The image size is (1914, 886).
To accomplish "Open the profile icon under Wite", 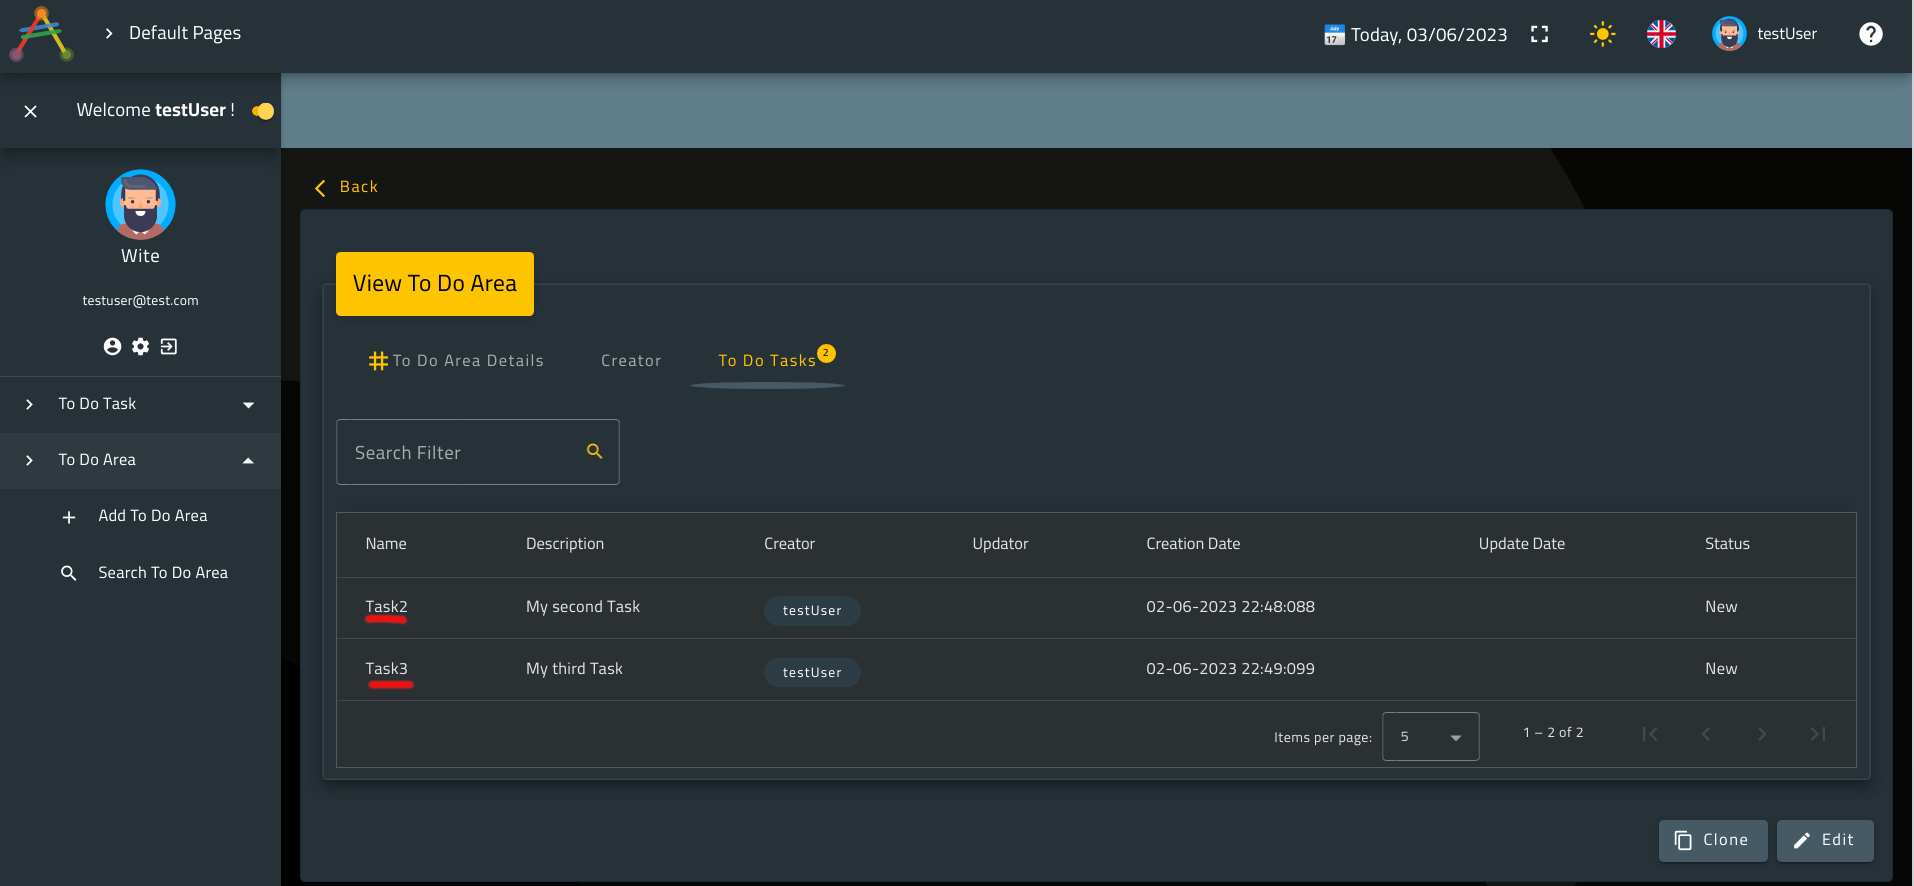I will (112, 346).
